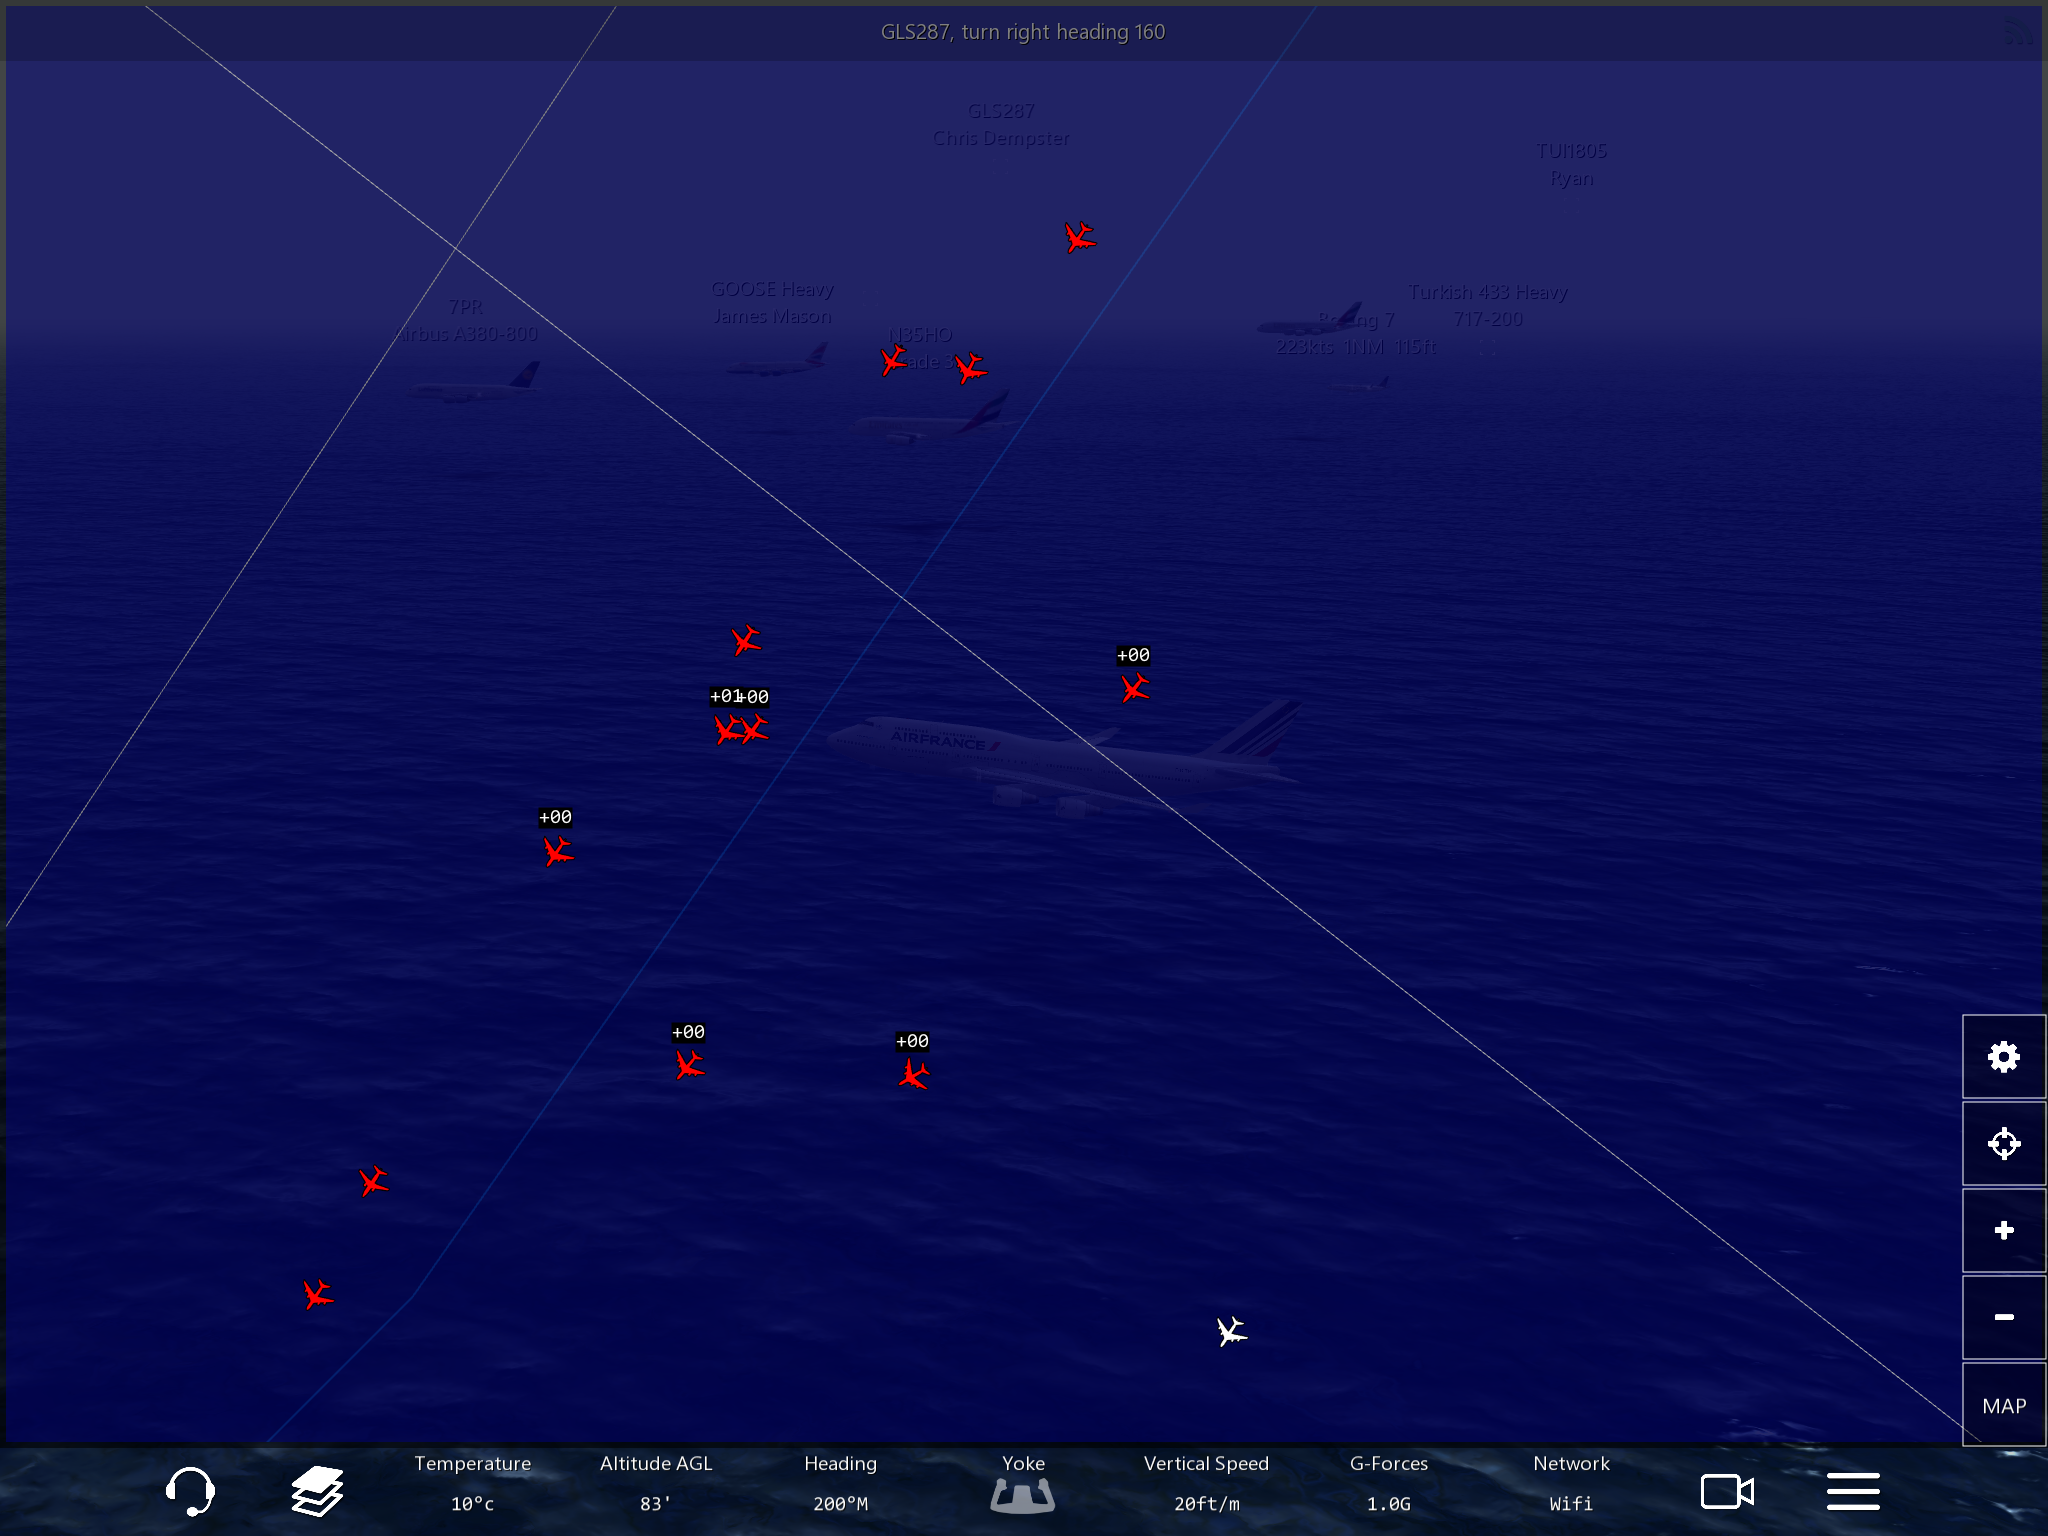Tap the Vertical Speed status field
The height and width of the screenshot is (1536, 2048).
[1206, 1483]
